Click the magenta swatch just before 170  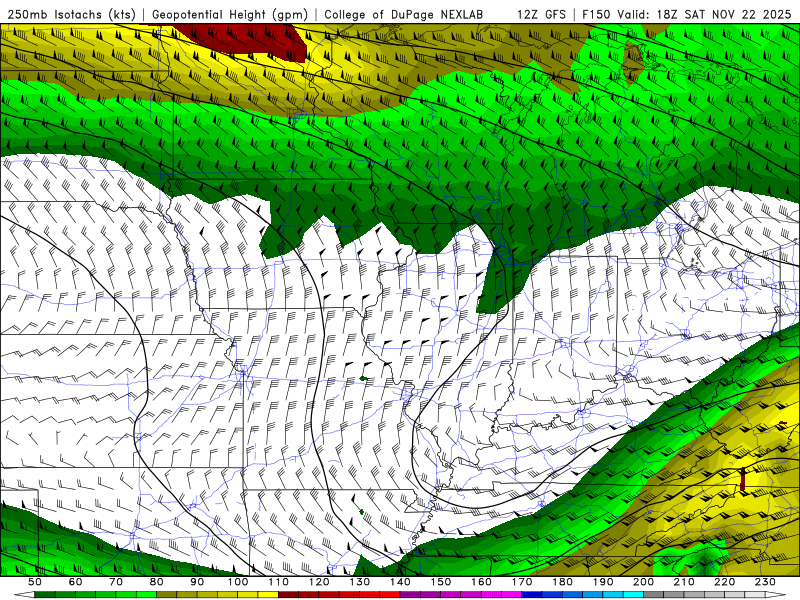[x=512, y=595]
